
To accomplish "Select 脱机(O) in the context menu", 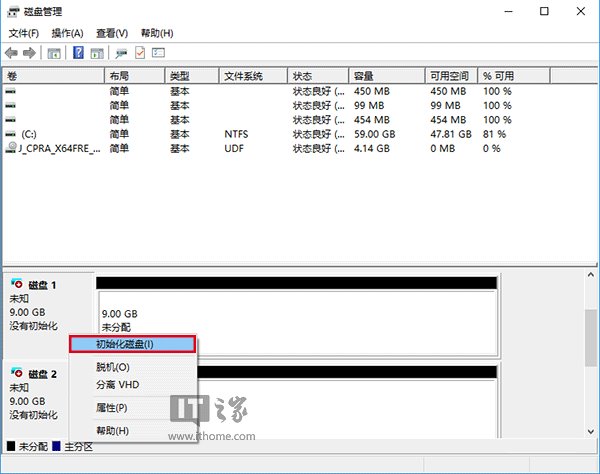I will (113, 367).
